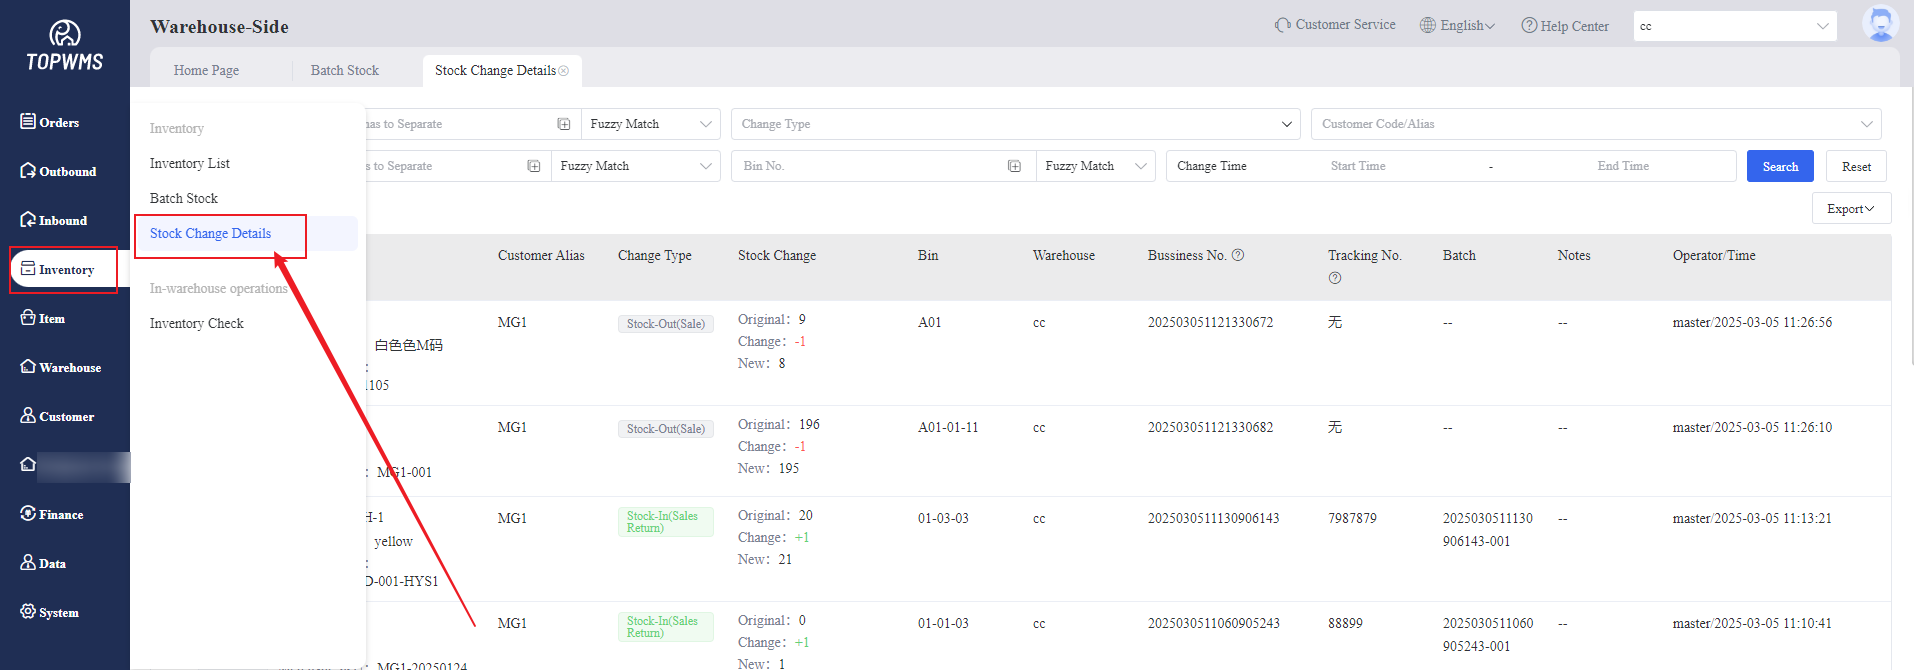Open the user avatar profile icon
Viewport: 1914px width, 670px height.
[1880, 24]
